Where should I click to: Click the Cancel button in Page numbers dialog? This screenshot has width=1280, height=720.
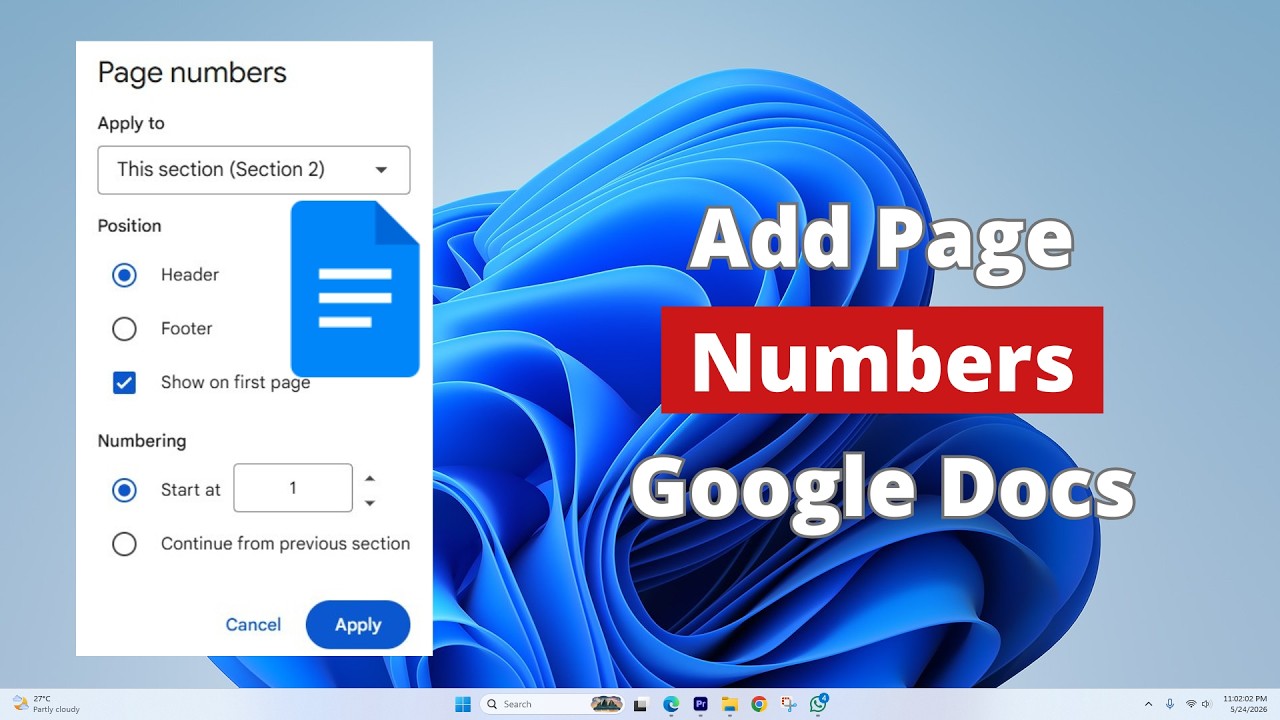pos(253,625)
